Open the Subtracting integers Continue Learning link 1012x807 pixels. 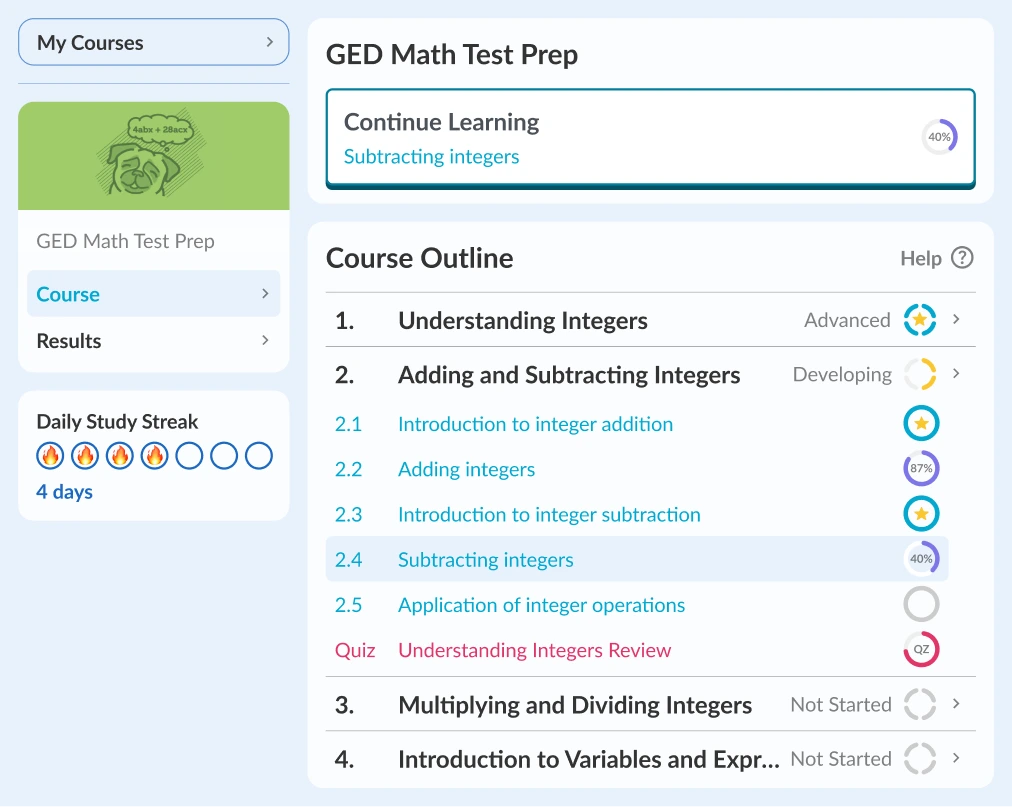coord(431,157)
